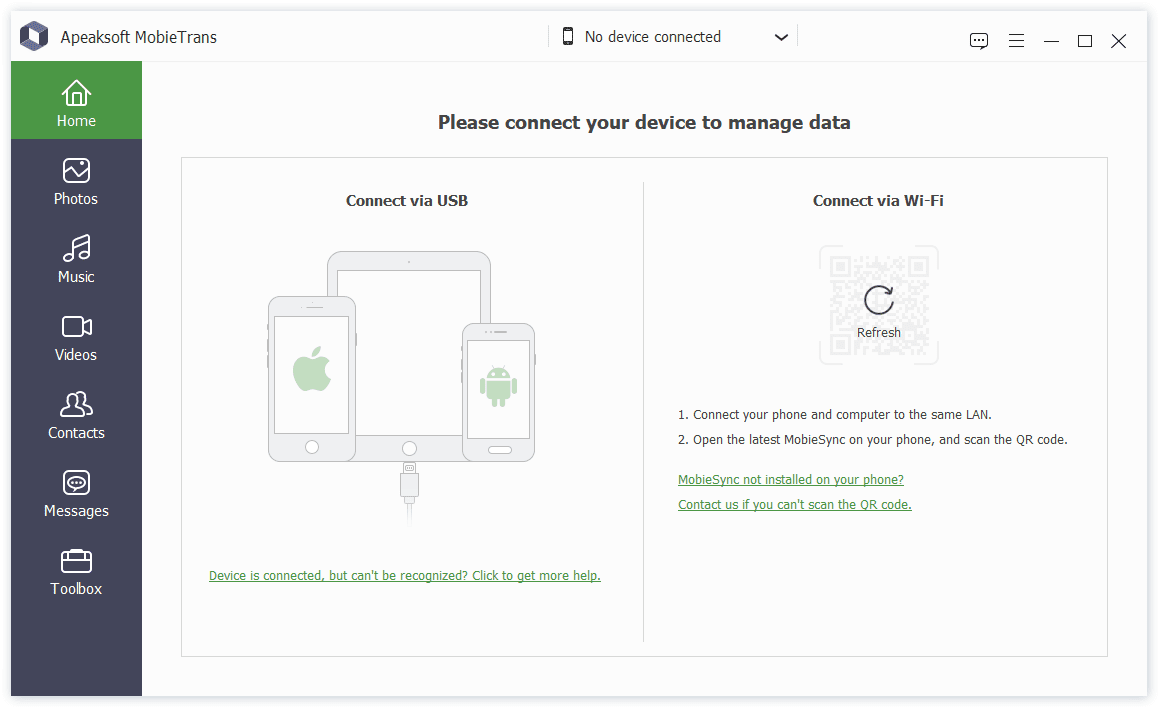
Task: Open the Contacts section
Action: pos(76,416)
